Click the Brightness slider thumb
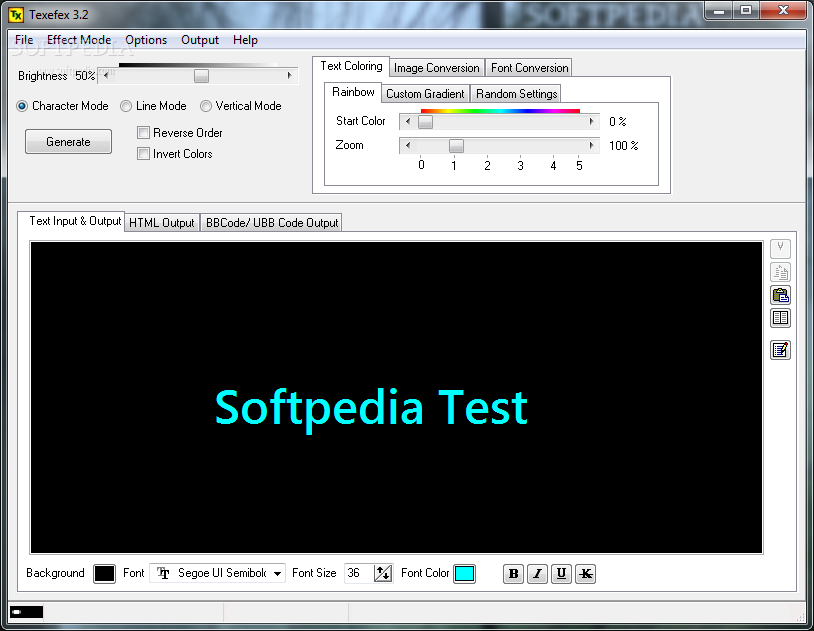 [x=201, y=76]
